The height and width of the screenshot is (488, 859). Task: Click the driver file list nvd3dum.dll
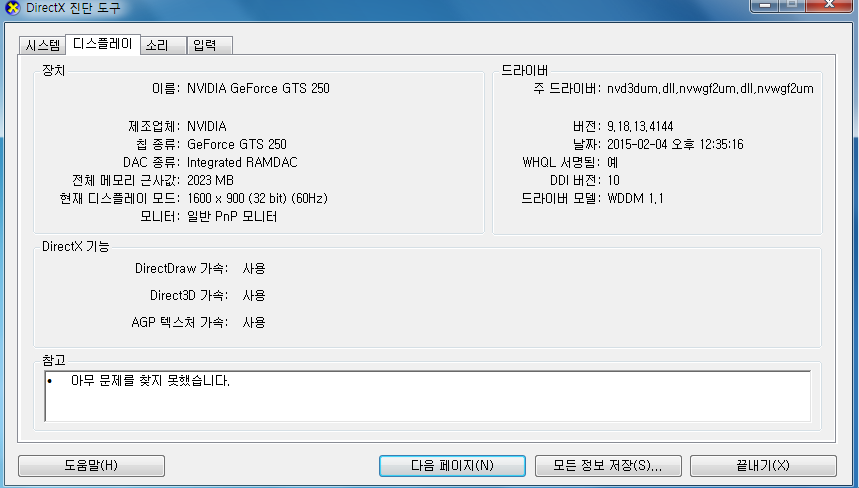click(x=710, y=89)
